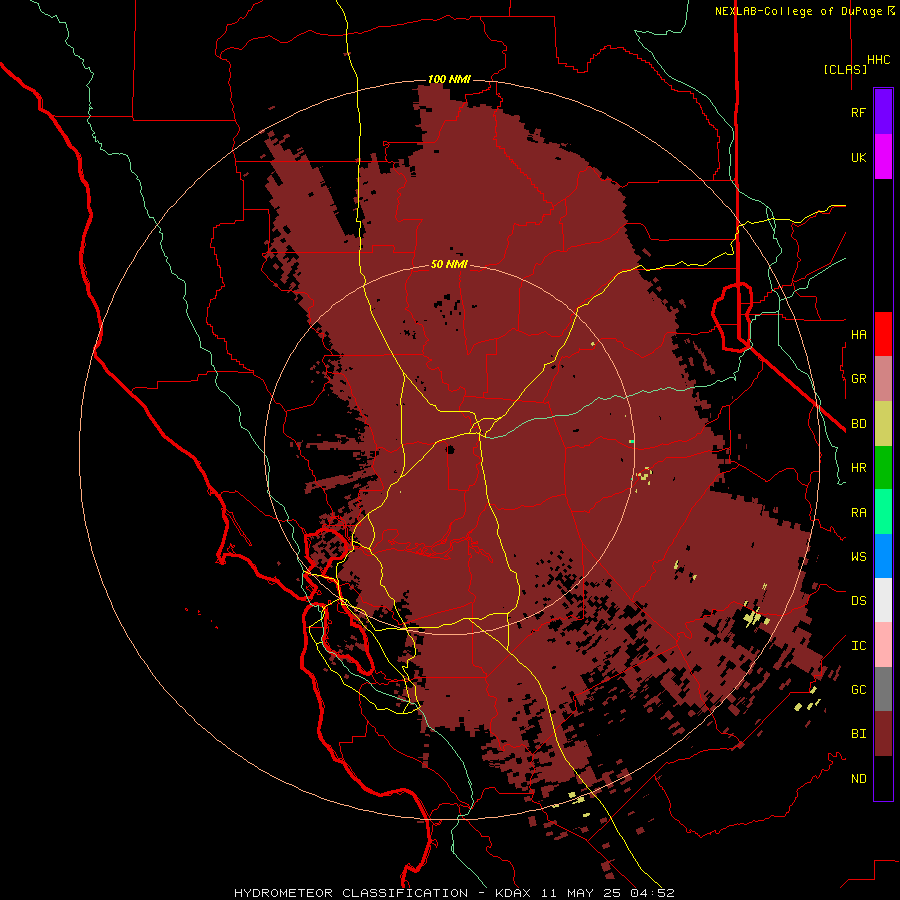Click the GC legend label
The image size is (900, 900).
point(859,689)
